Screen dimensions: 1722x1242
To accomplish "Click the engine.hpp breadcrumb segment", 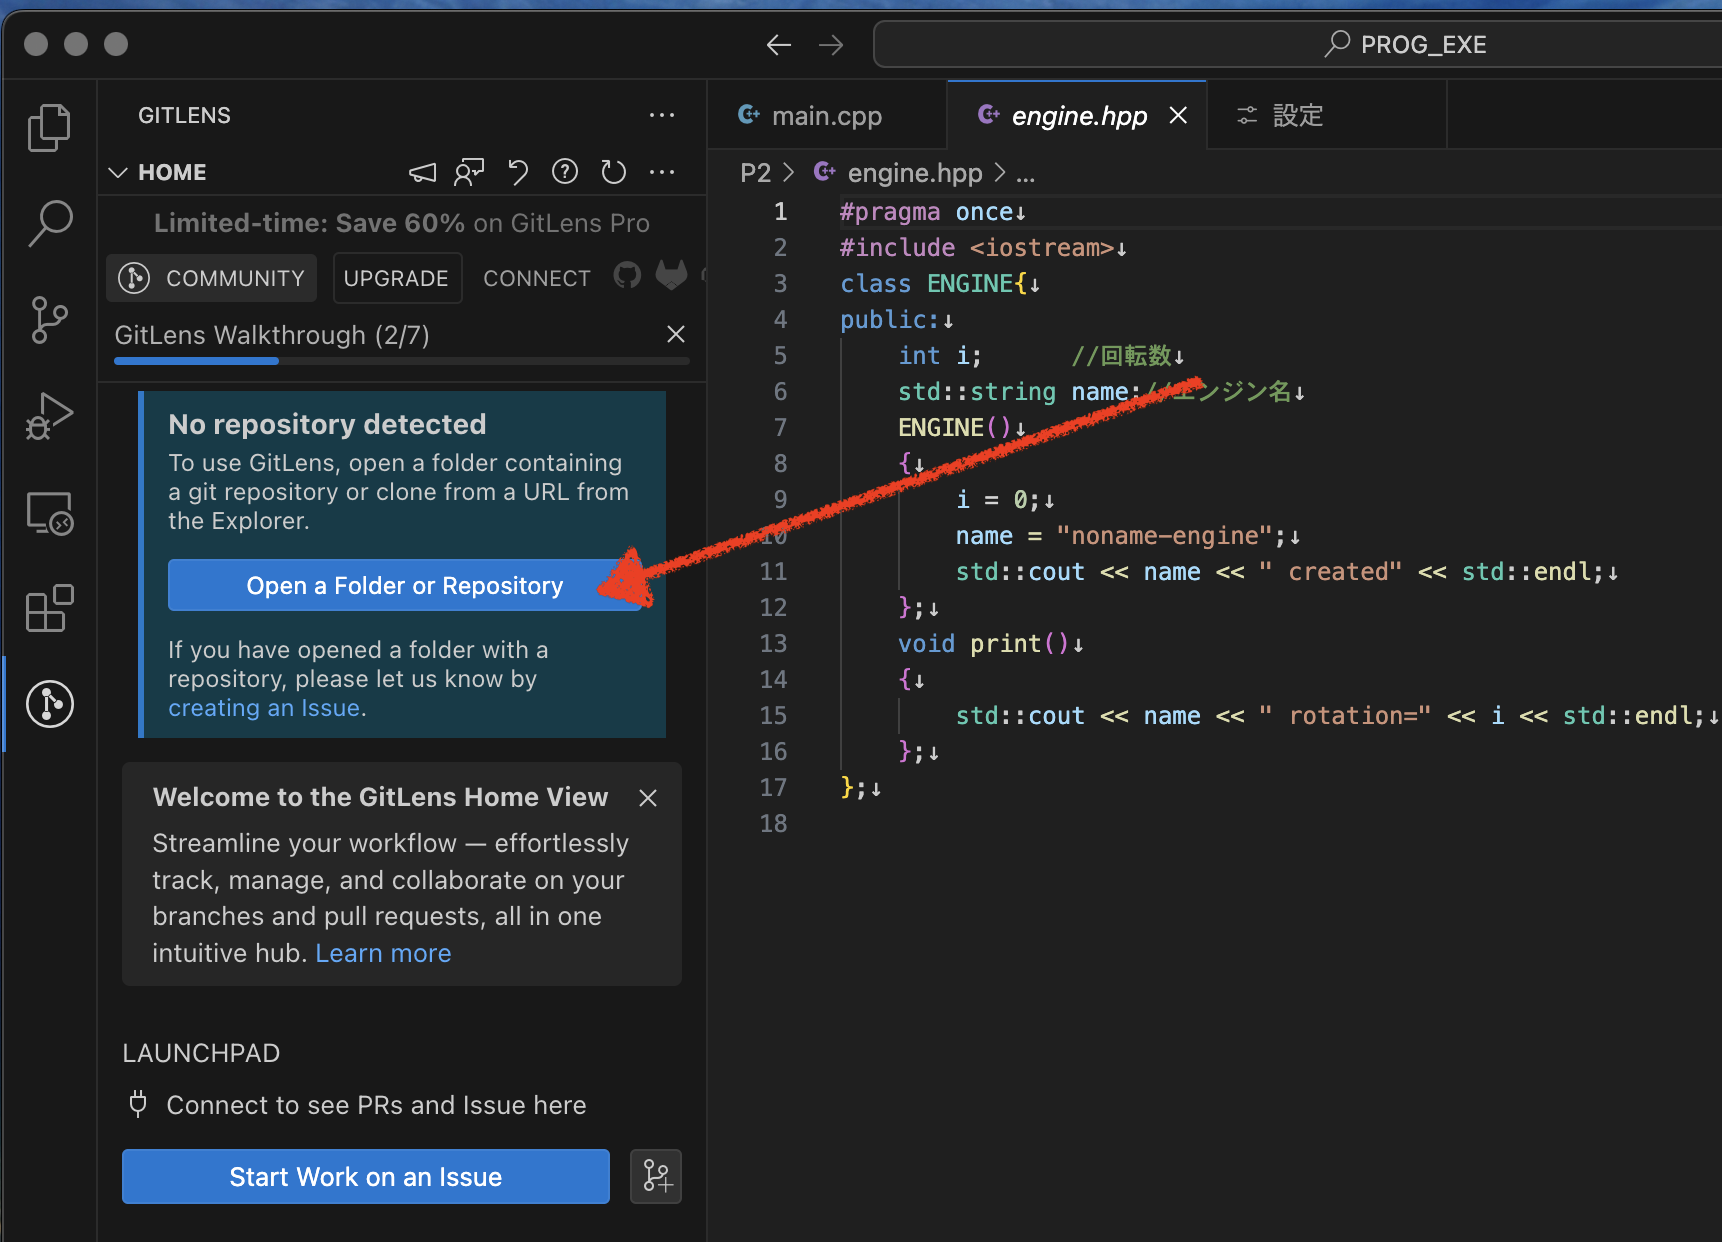I will (914, 173).
